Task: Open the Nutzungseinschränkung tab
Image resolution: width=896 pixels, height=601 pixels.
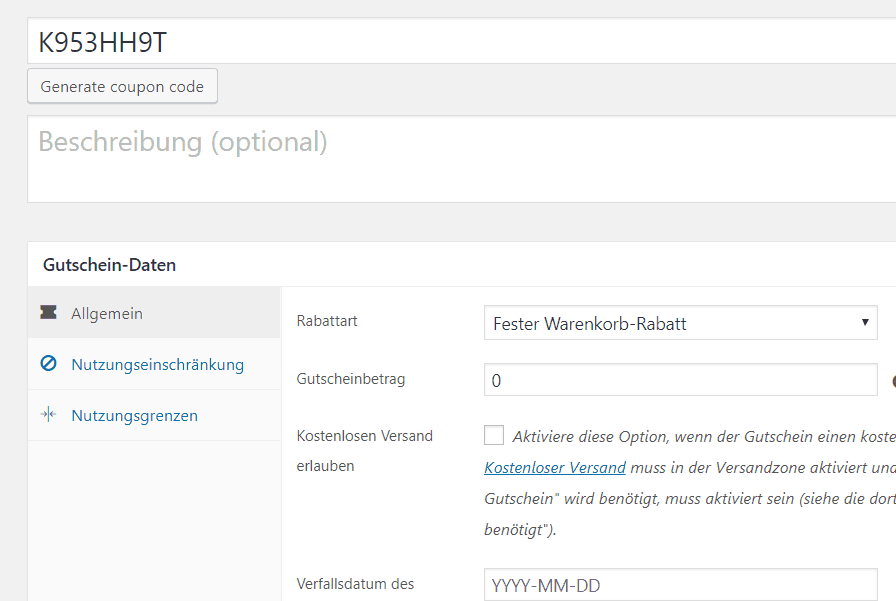Action: (x=157, y=364)
